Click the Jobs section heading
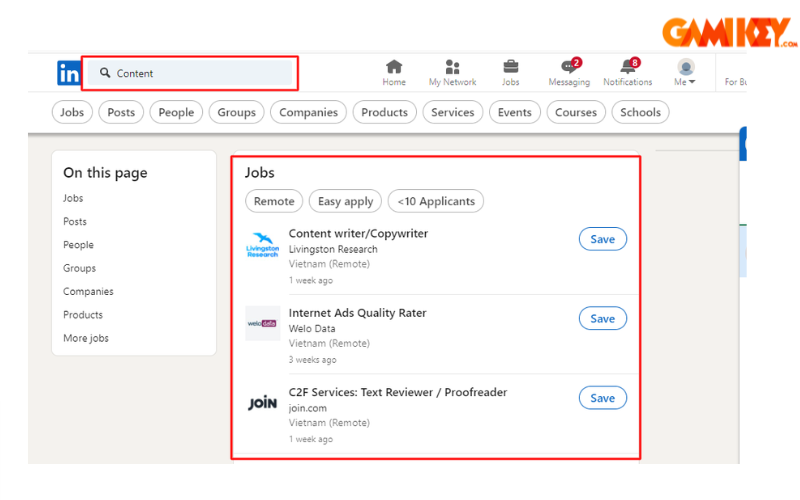Screen dimensions: 800x500 coord(260,172)
